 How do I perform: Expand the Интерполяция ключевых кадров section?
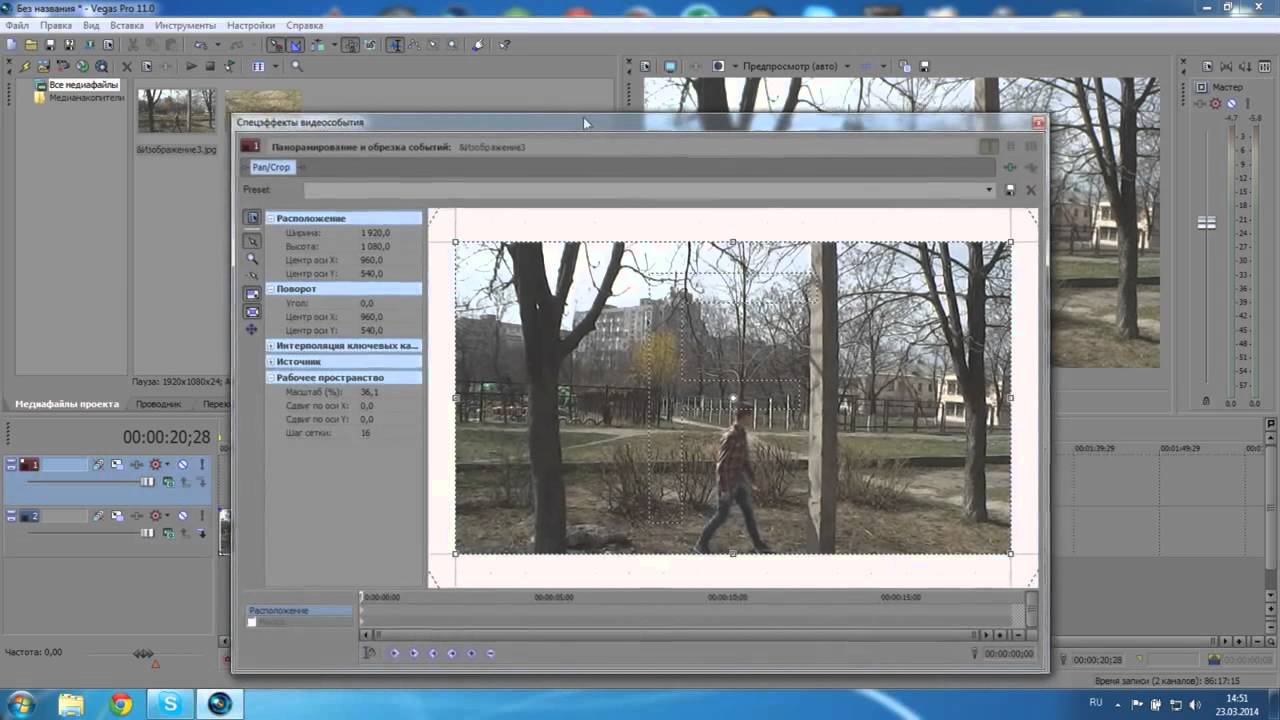[270, 346]
